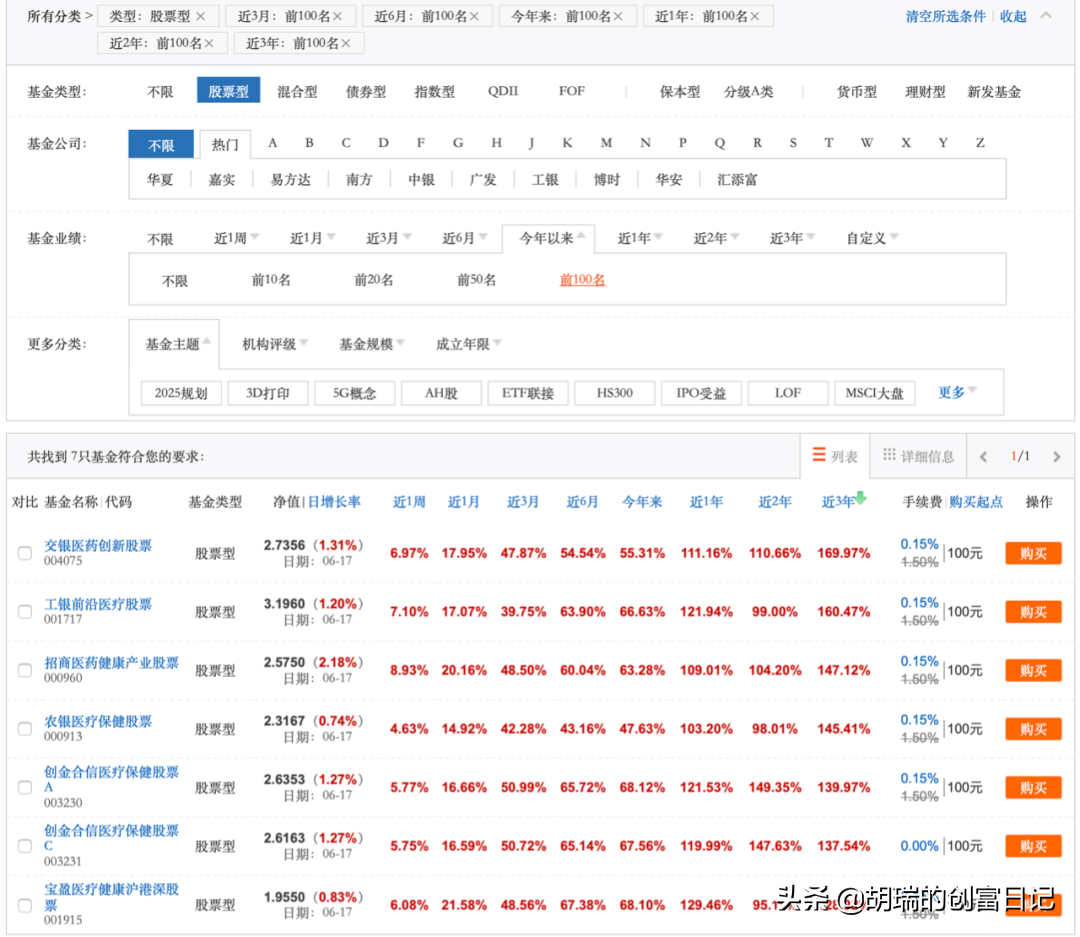Buy 招商医药健康产业股票 with 购买 button

click(x=1033, y=670)
